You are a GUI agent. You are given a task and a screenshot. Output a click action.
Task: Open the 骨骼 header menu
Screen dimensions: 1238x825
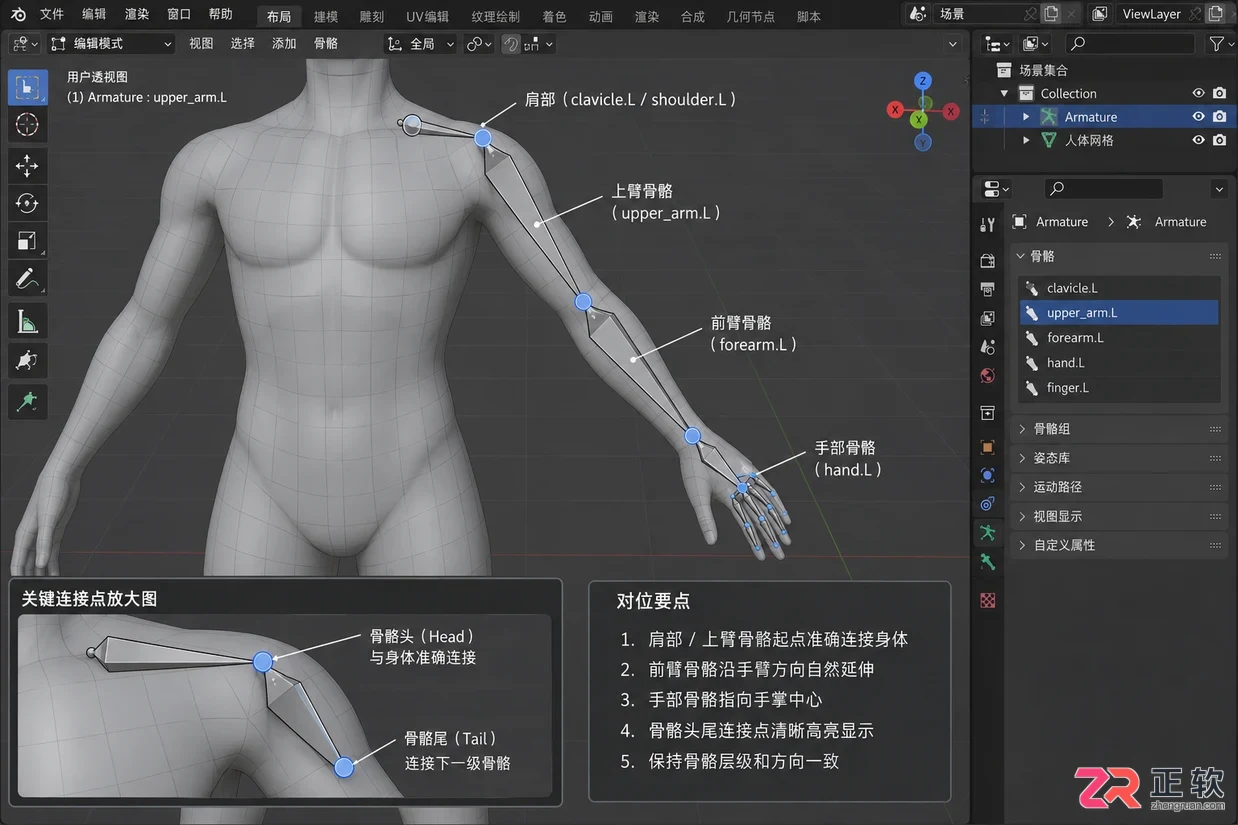click(x=326, y=44)
